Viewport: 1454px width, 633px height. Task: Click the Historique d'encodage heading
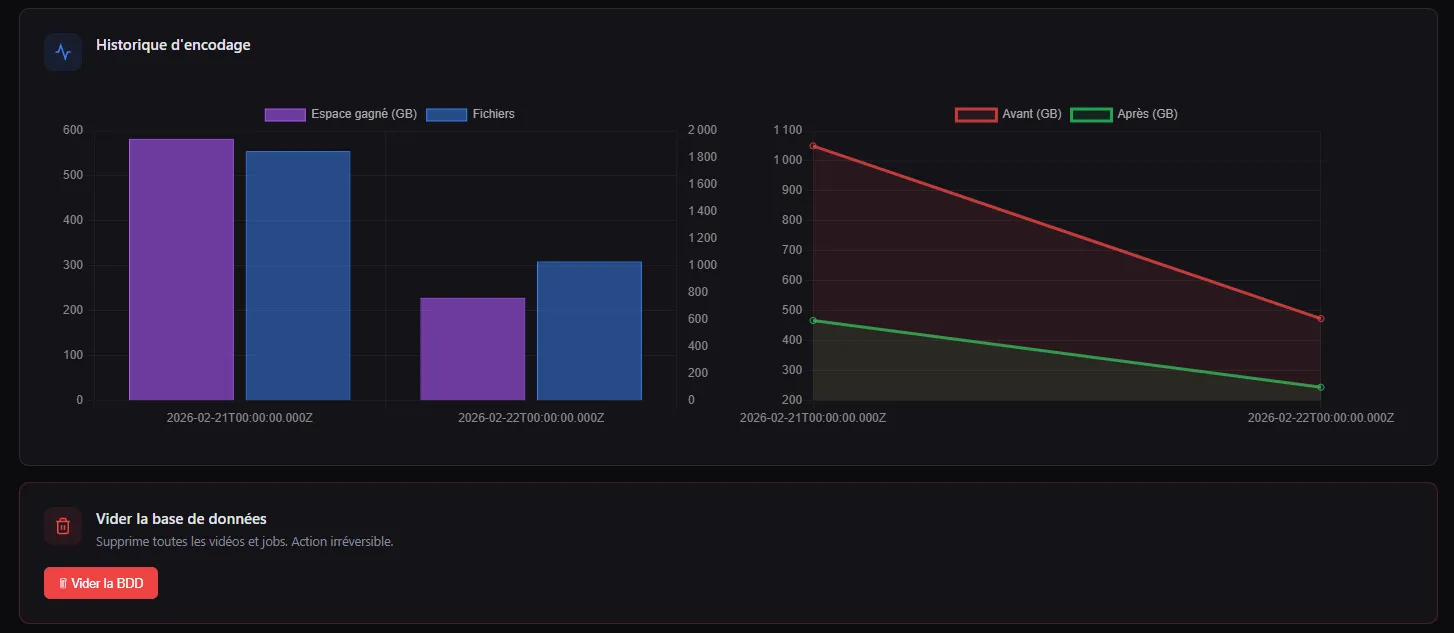coord(173,45)
